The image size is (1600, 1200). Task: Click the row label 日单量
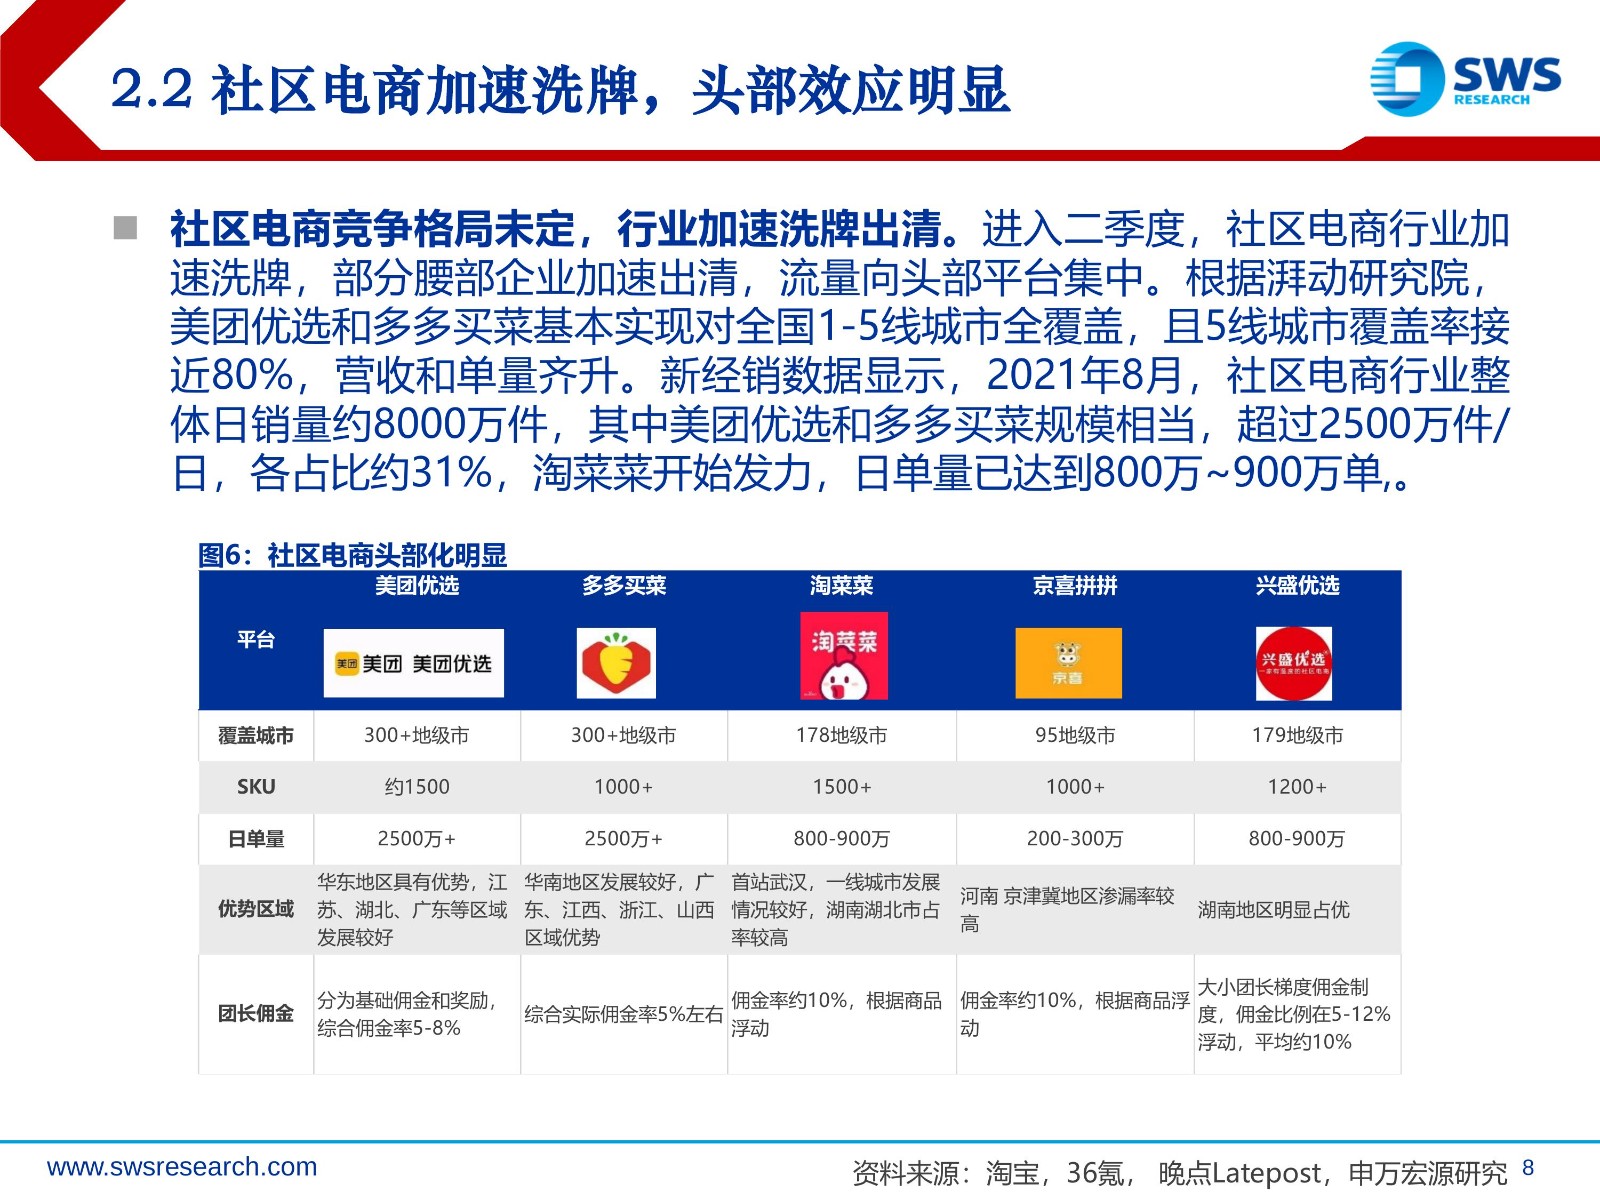pos(256,839)
